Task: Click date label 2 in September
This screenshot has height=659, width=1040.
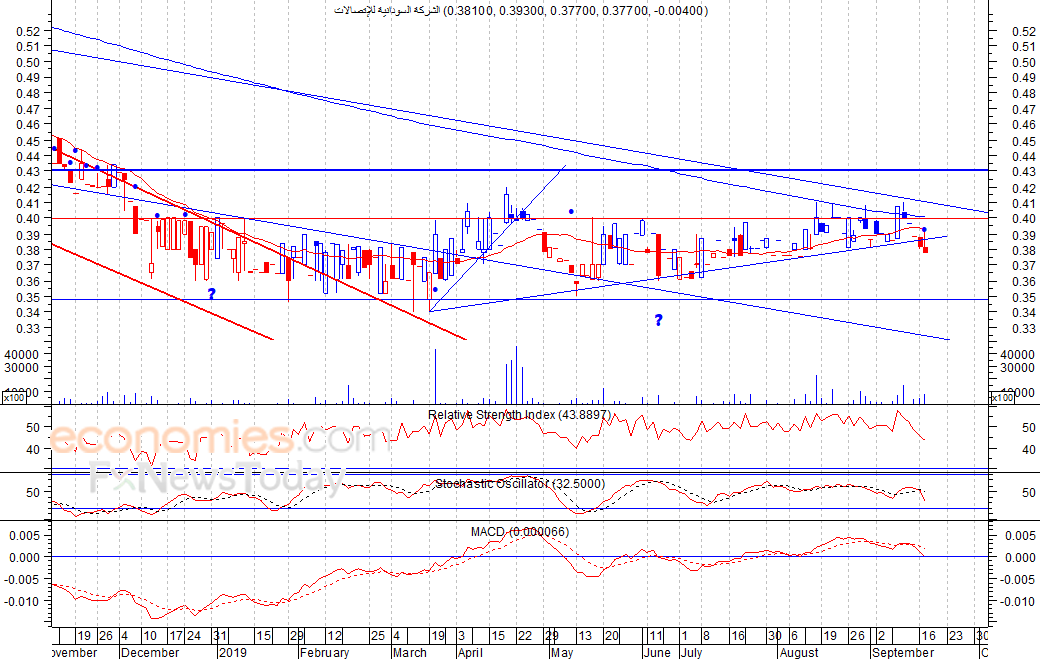Action: point(881,636)
